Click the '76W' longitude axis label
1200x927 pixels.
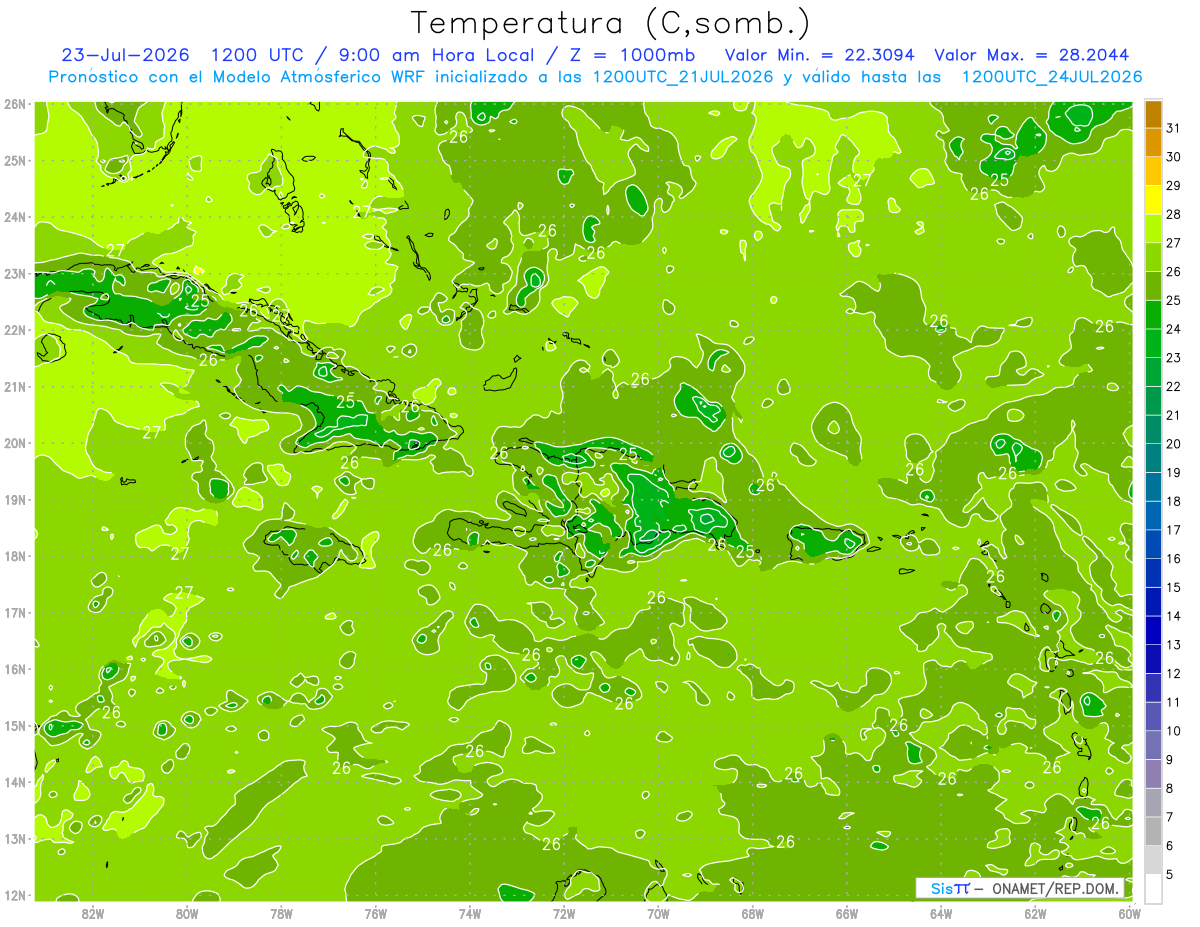375,912
